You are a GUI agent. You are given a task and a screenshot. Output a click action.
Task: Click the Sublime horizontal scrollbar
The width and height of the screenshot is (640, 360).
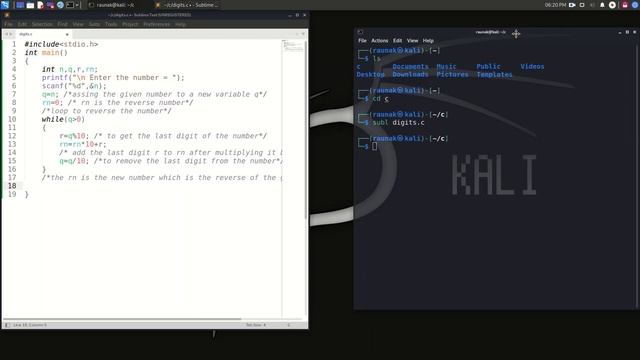coord(122,319)
